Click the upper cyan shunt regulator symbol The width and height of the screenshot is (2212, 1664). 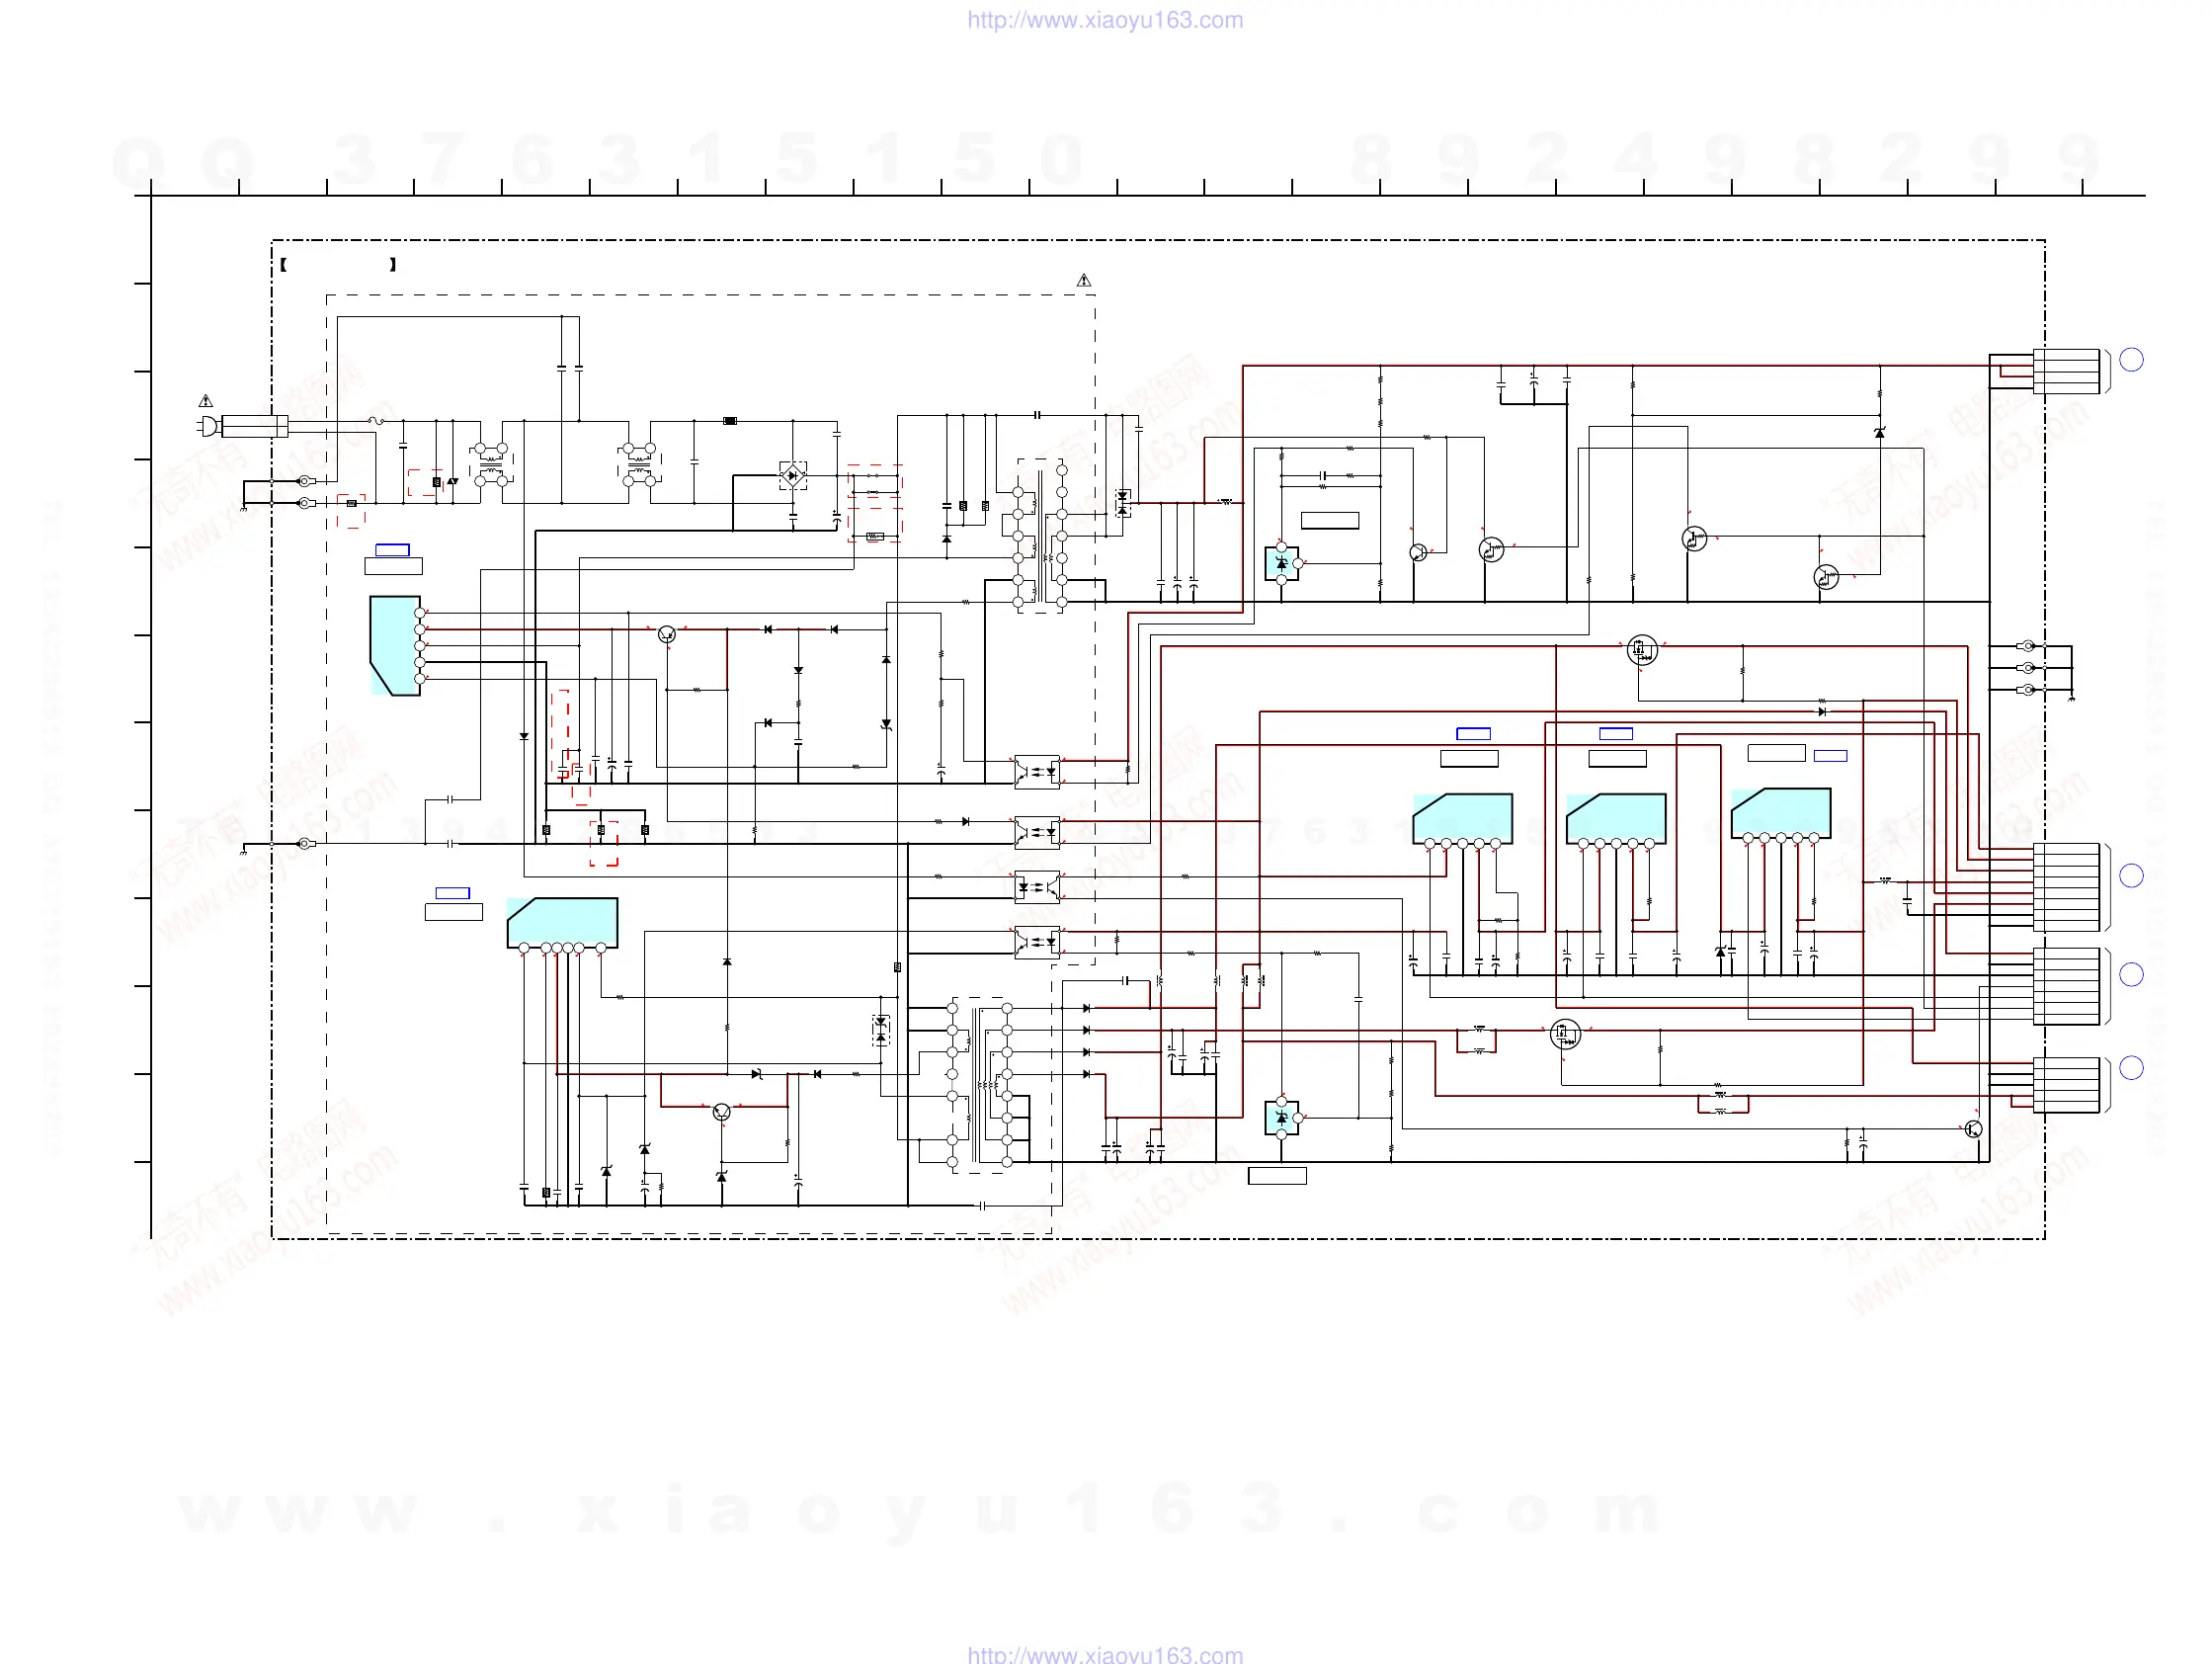point(1281,563)
